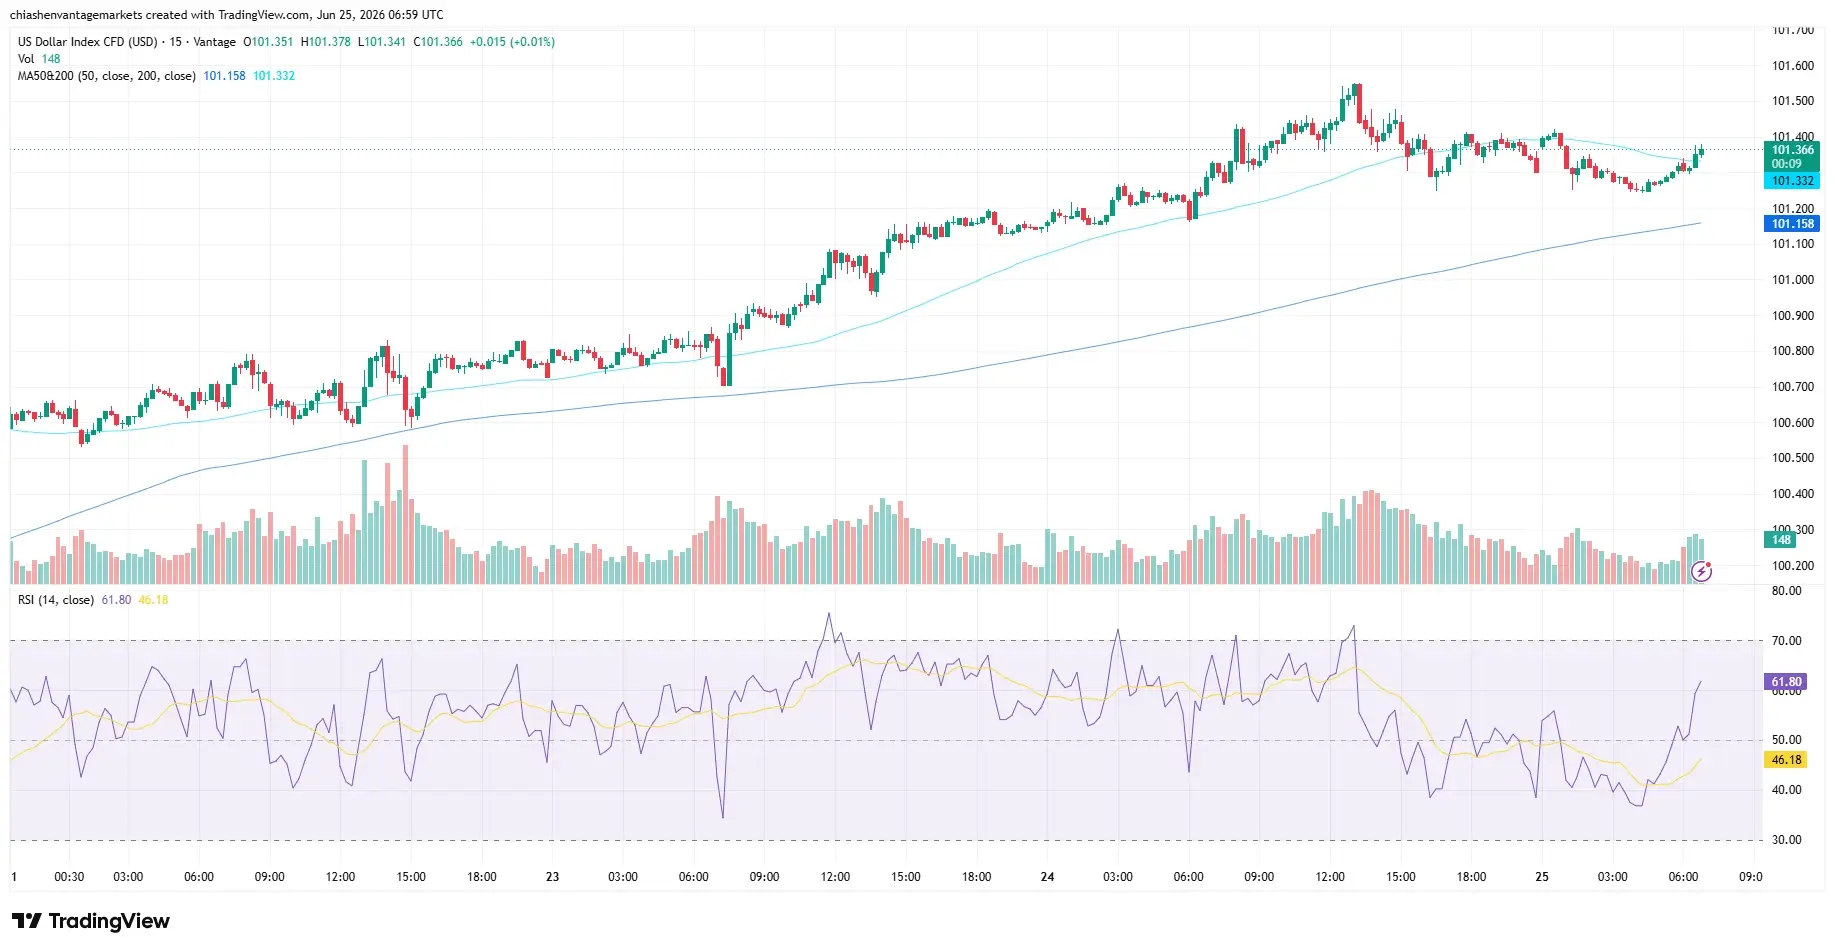The height and width of the screenshot is (951, 1835).
Task: Click the open price O101.351 in header
Action: tap(268, 42)
